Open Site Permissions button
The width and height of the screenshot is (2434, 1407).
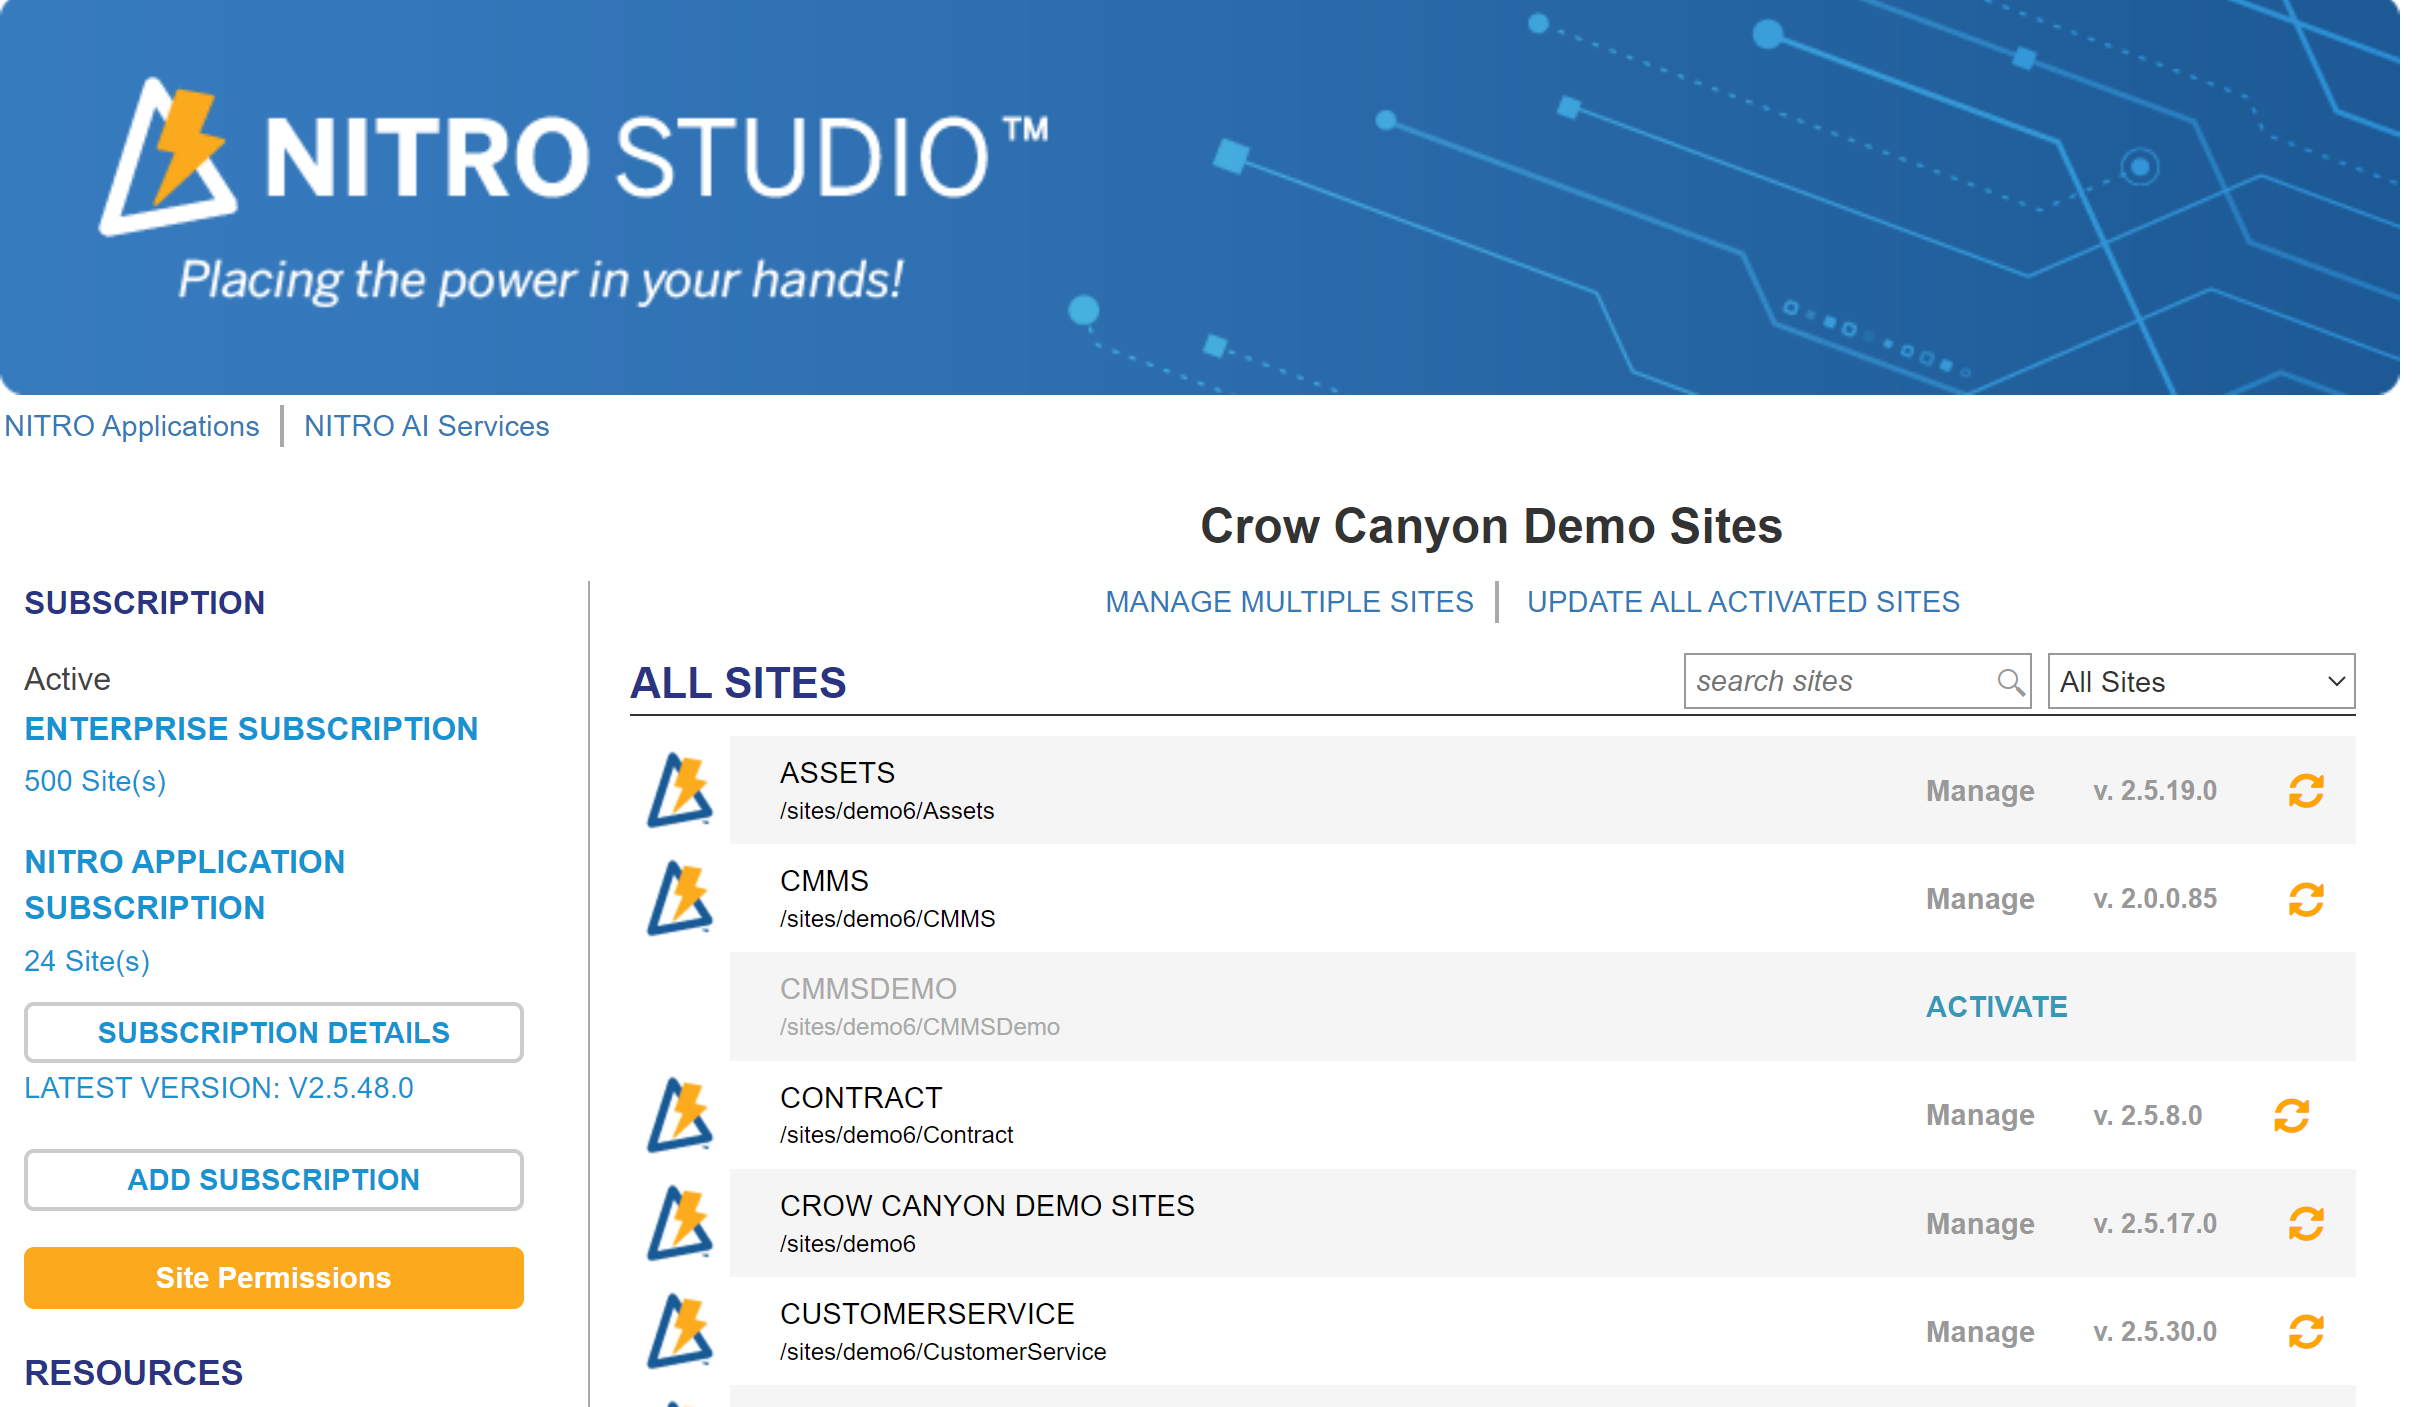273,1277
